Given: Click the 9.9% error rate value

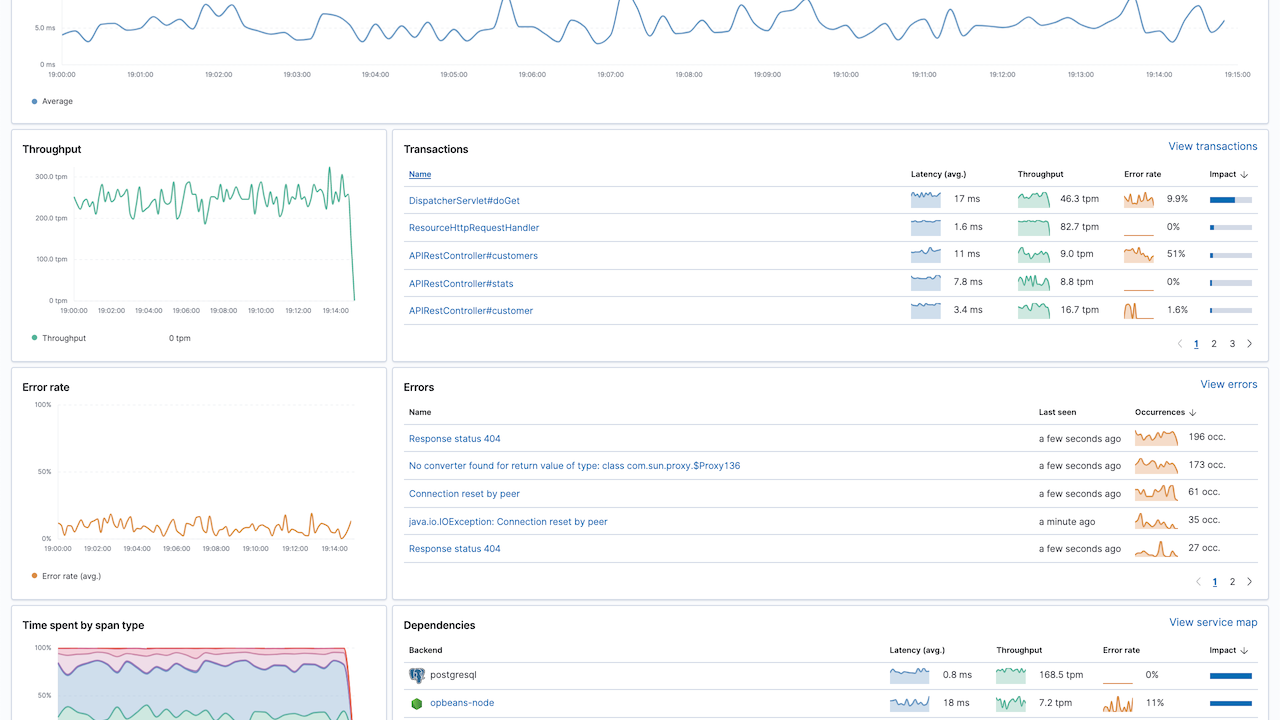Looking at the screenshot, I should point(1177,200).
